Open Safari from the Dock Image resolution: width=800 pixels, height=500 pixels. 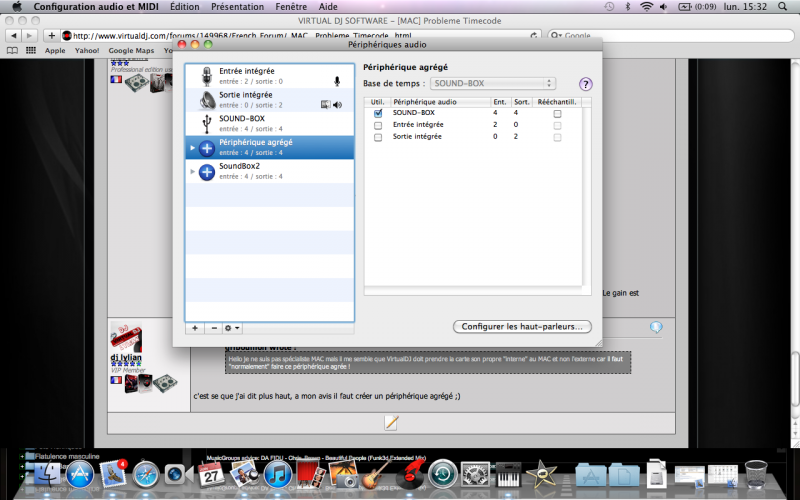pyautogui.click(x=146, y=474)
